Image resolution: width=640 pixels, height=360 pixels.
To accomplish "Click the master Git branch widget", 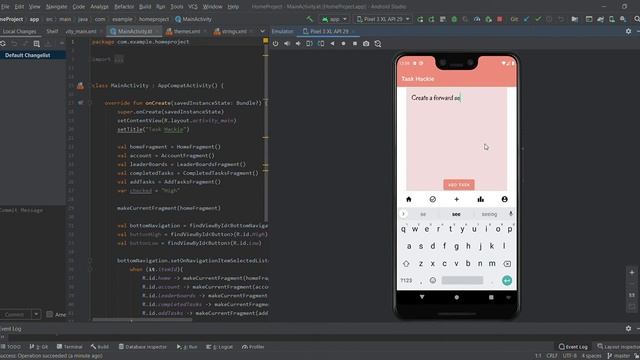I will pos(619,356).
